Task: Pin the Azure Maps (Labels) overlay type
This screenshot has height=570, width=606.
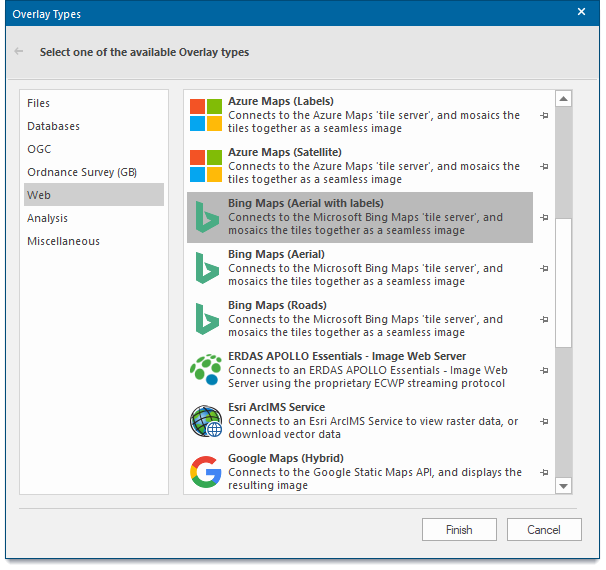Action: pos(544,115)
